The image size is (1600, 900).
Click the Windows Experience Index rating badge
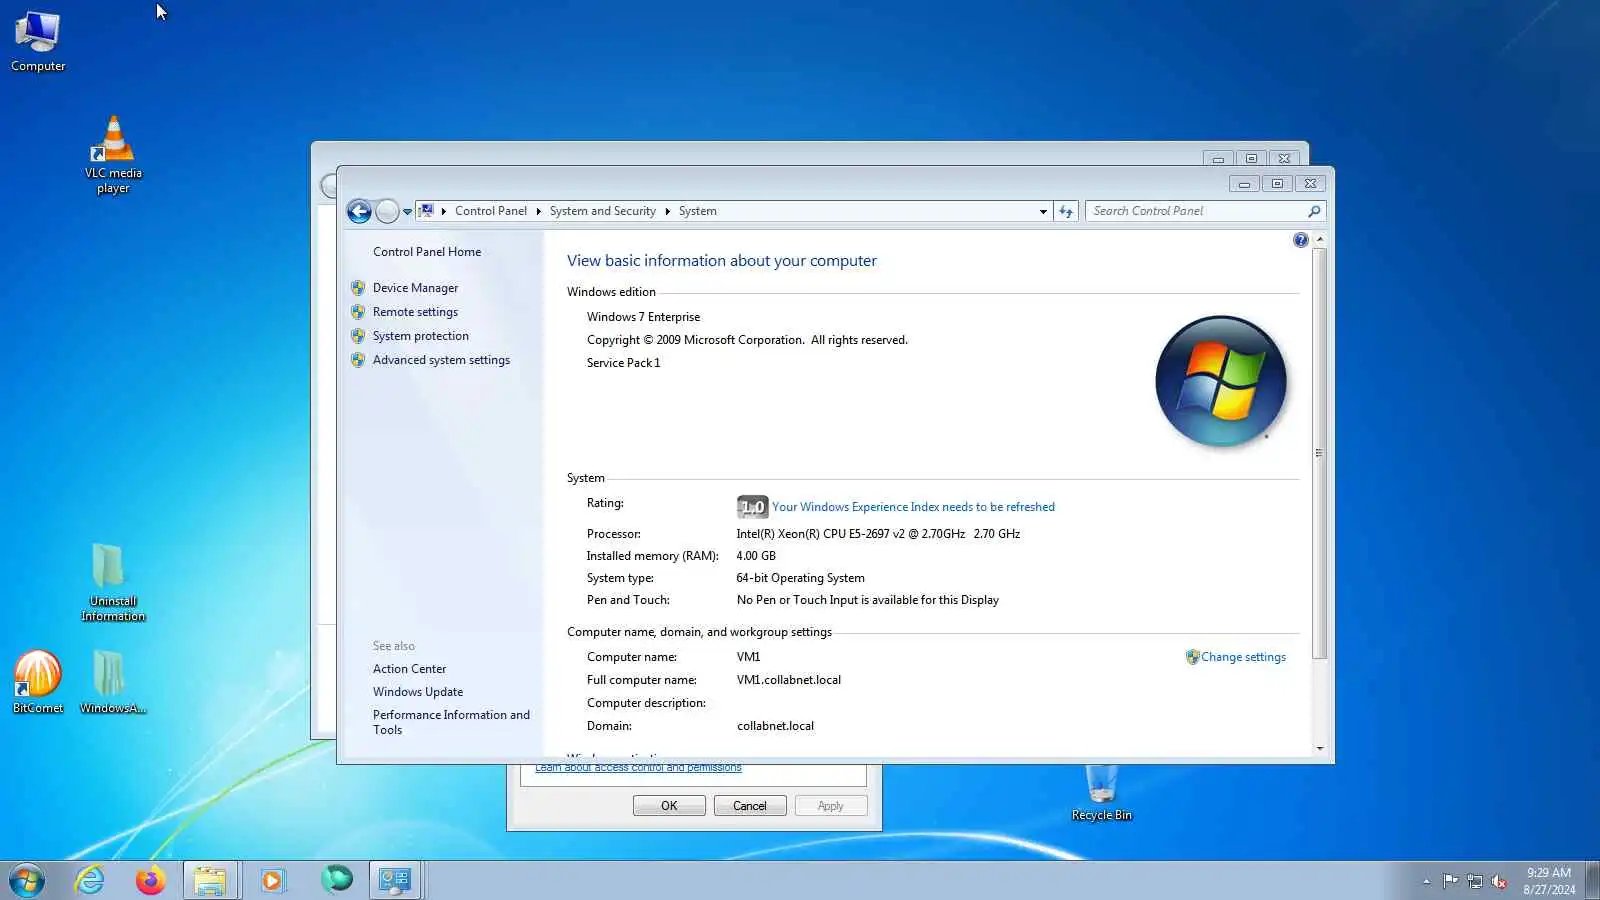(x=752, y=507)
